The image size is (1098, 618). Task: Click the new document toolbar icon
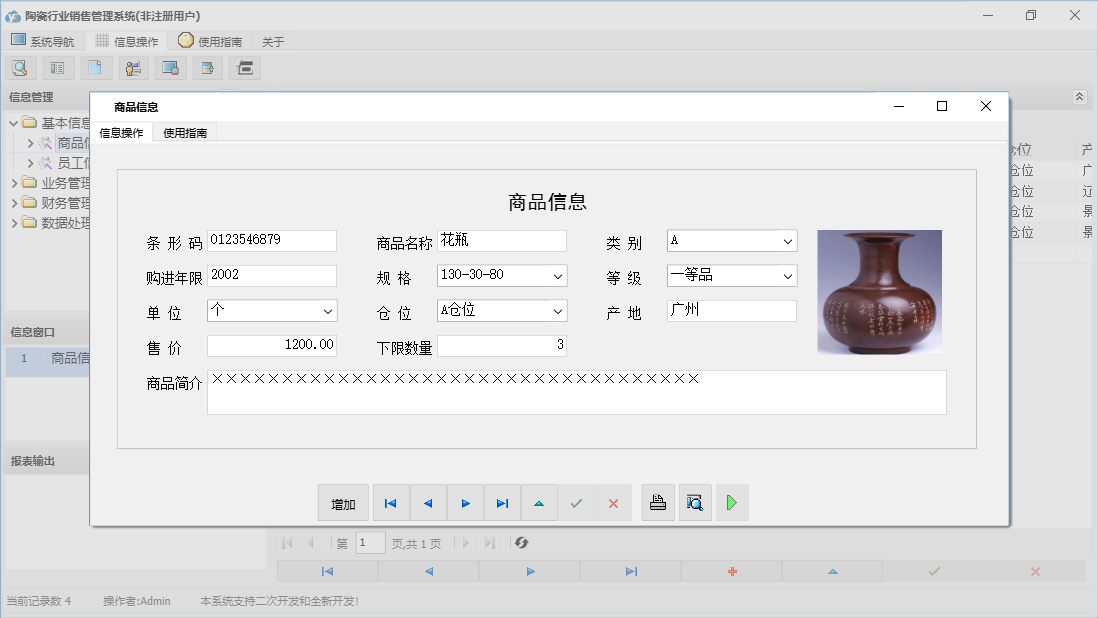pos(95,67)
